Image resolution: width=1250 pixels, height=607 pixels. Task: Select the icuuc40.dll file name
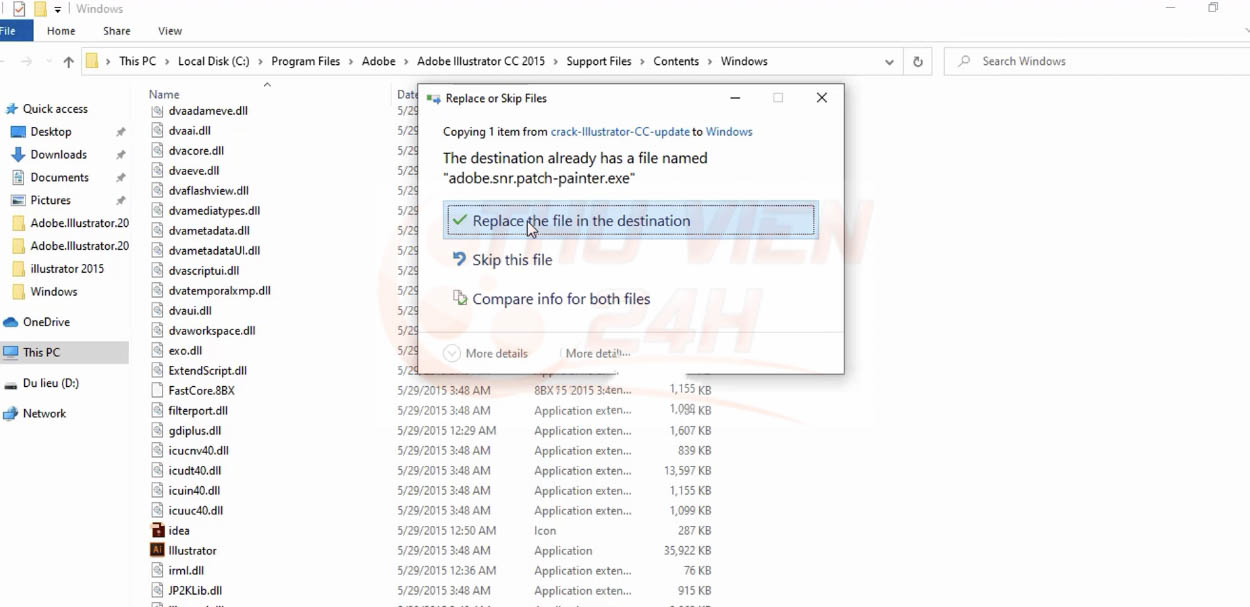[x=196, y=511]
